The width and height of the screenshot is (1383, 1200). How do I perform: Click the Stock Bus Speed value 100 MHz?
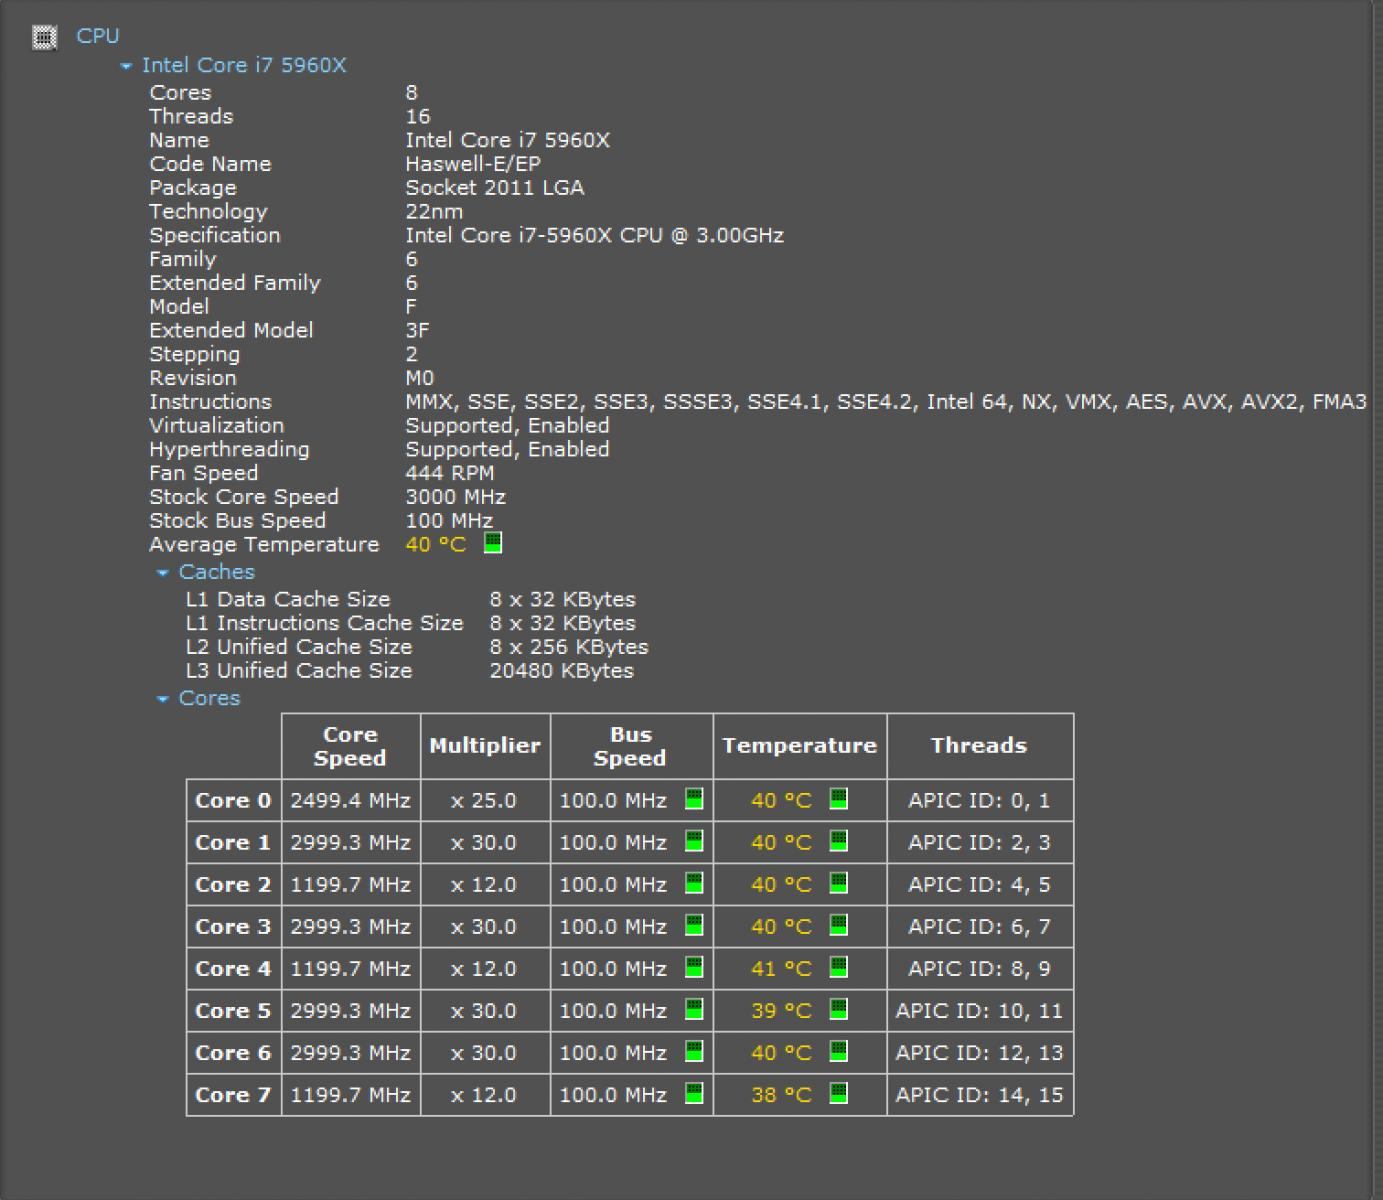tap(449, 521)
